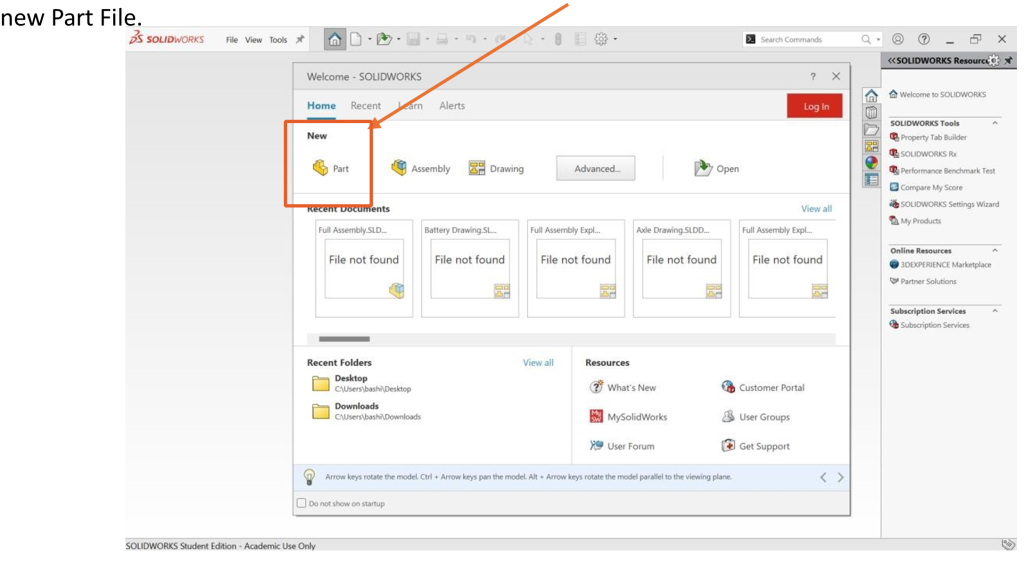Create a new Part document

tap(330, 169)
